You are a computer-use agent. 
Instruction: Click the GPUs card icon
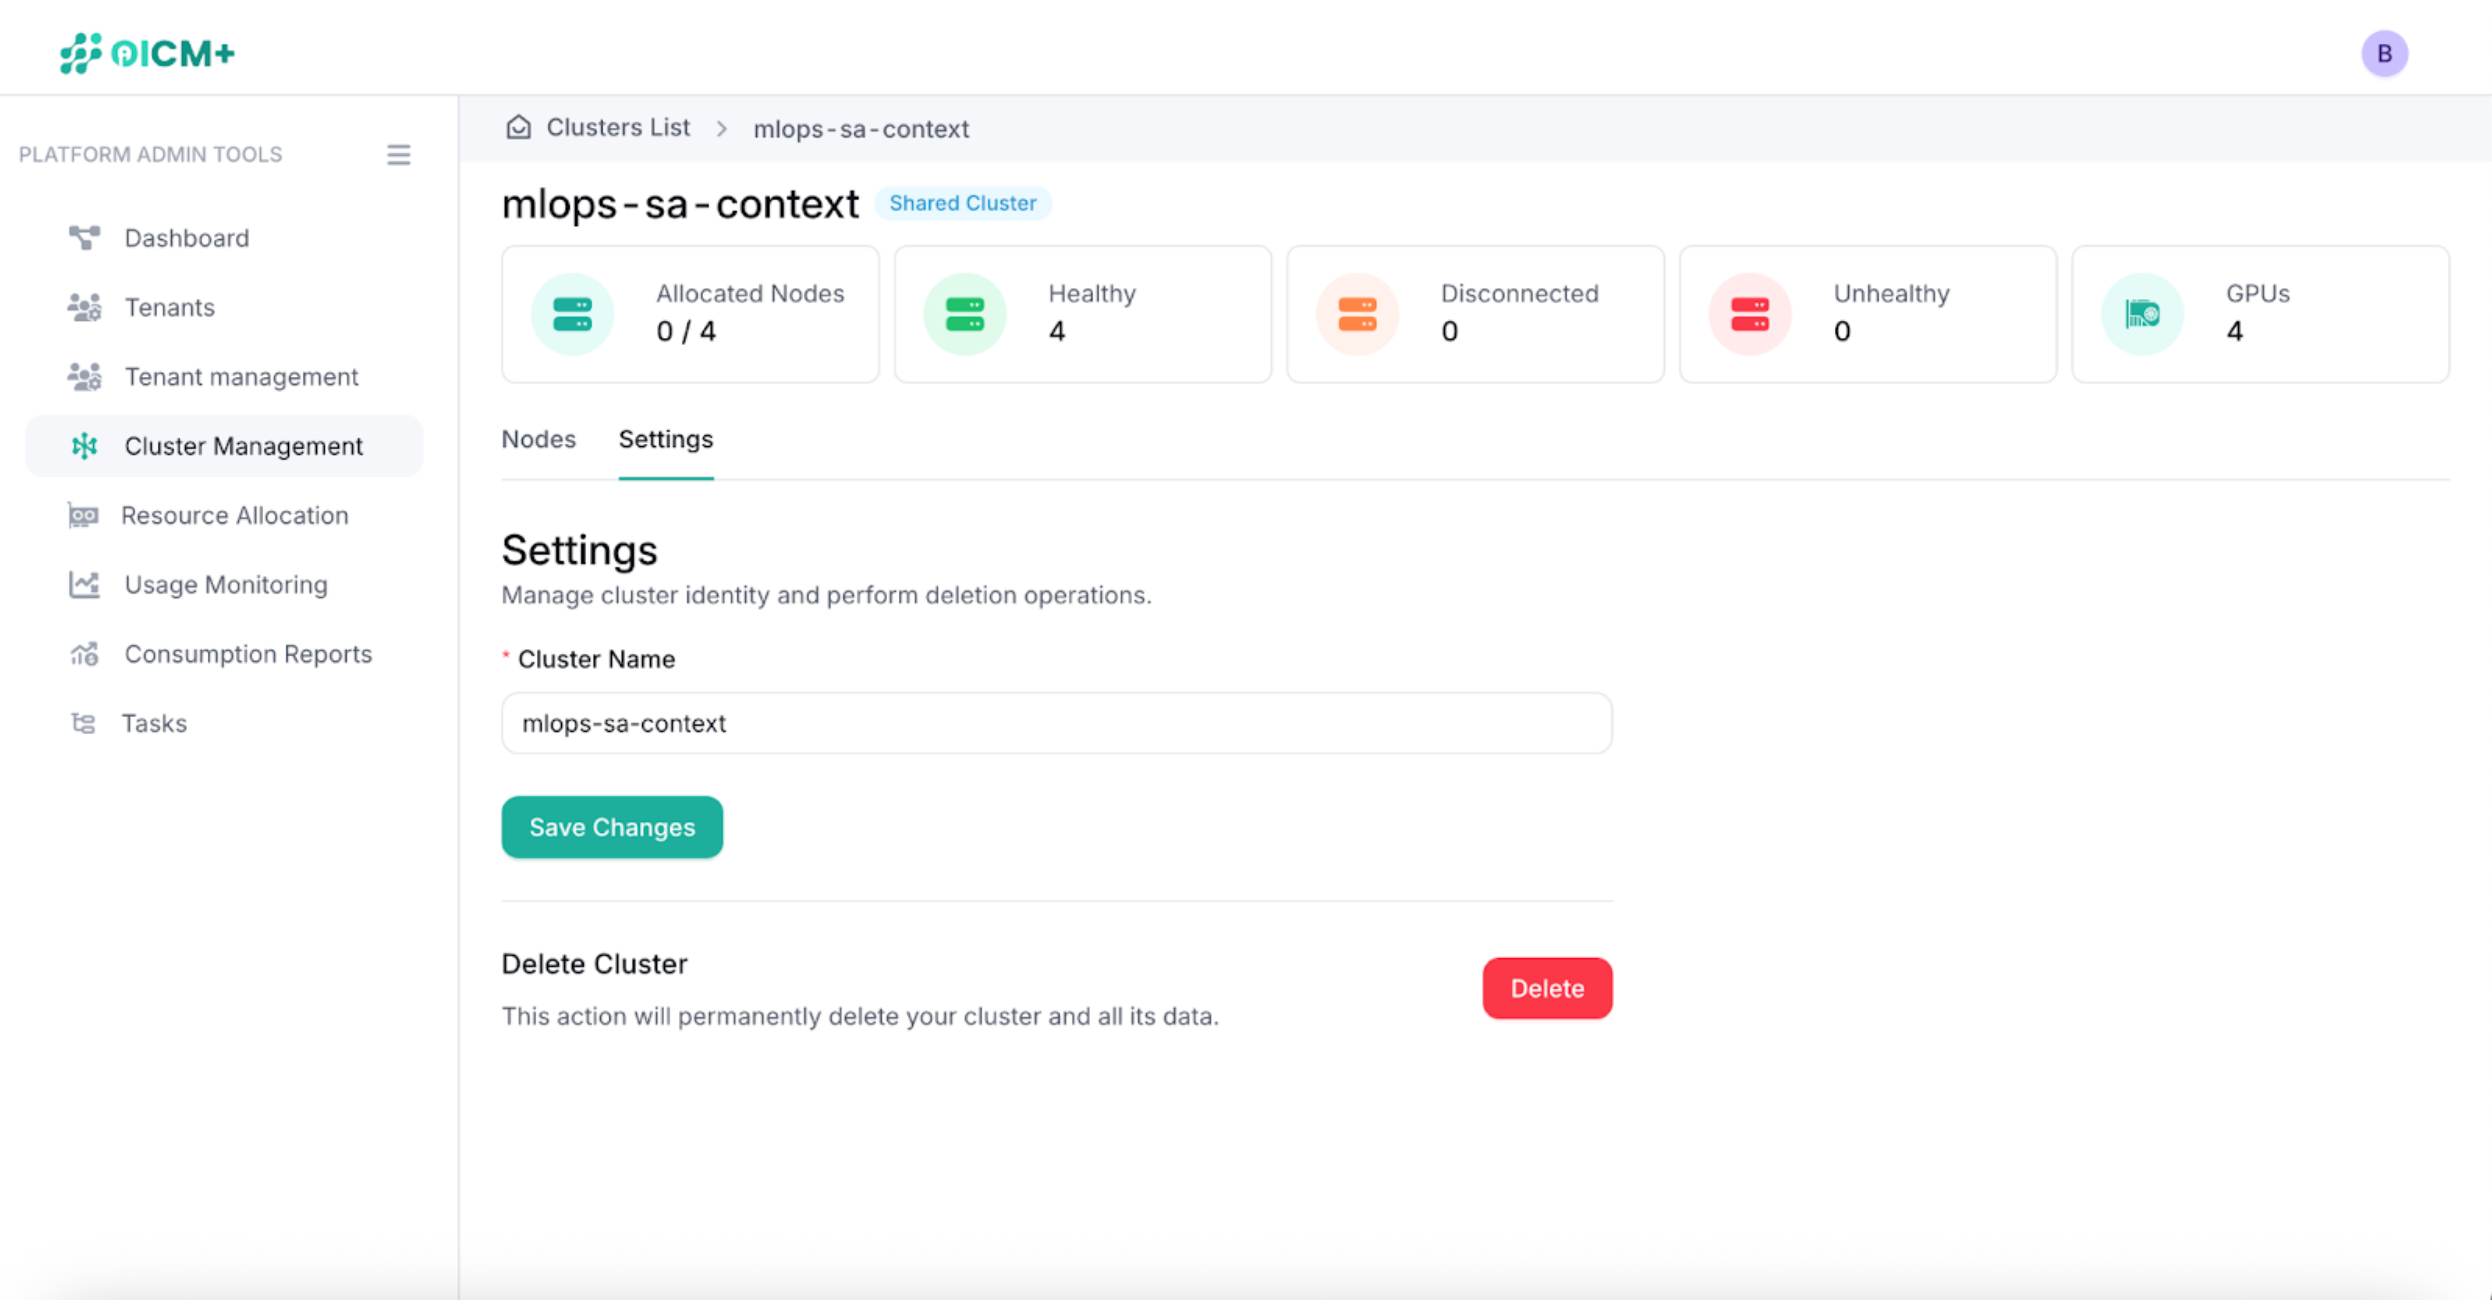(2142, 313)
